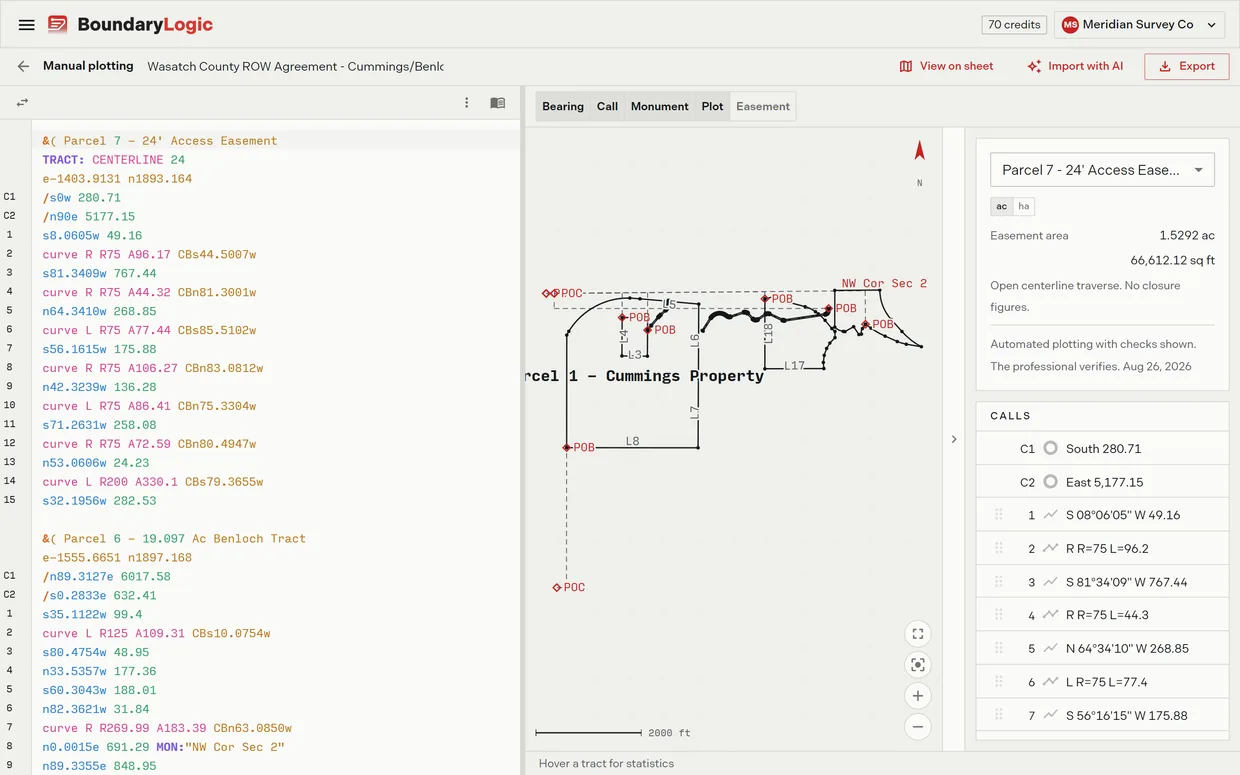Click the recenter view icon

[917, 665]
